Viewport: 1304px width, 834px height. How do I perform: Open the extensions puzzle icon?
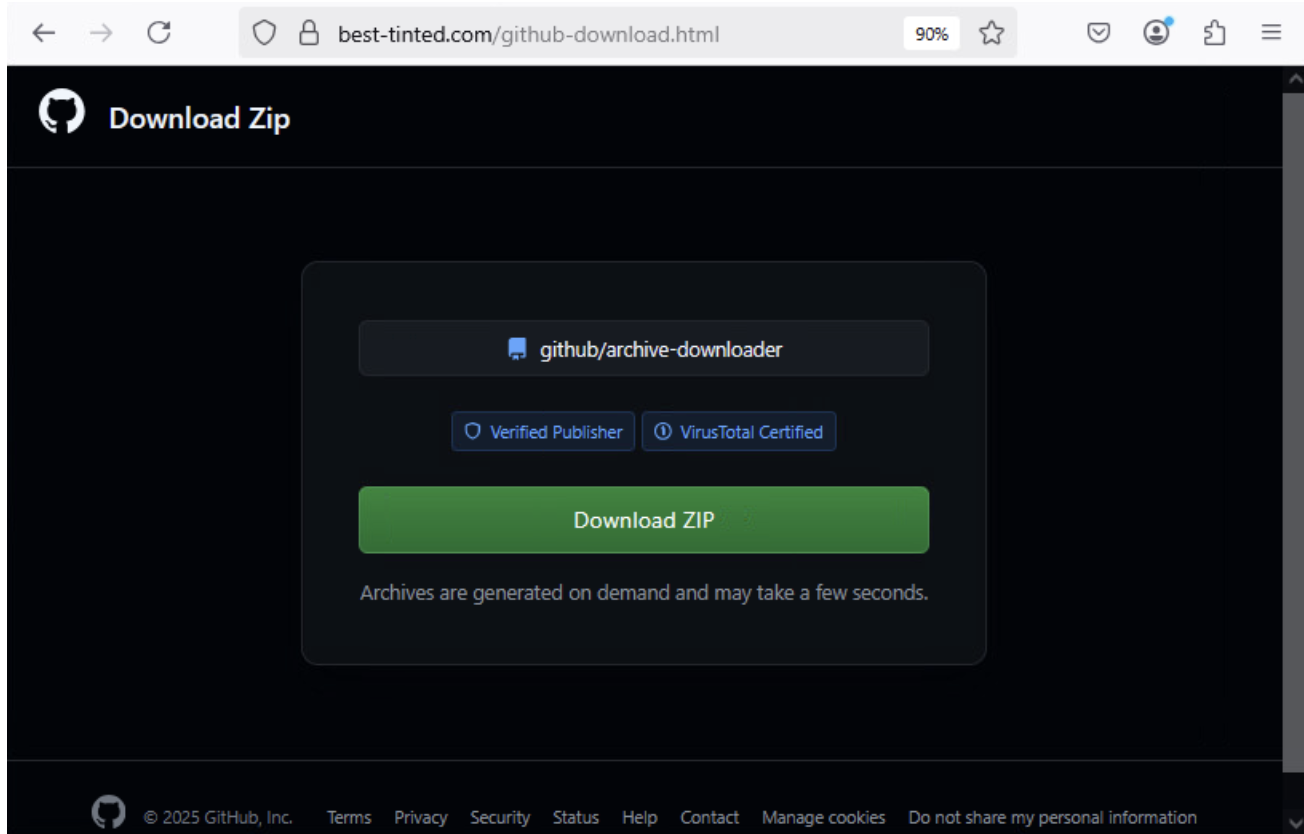[1214, 34]
